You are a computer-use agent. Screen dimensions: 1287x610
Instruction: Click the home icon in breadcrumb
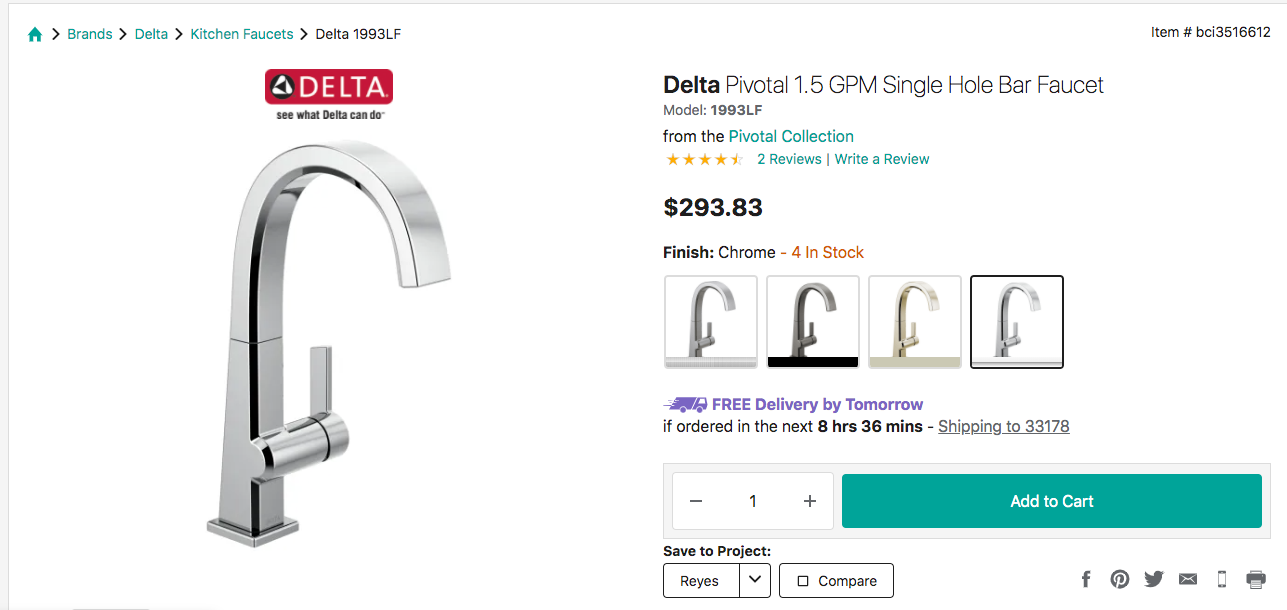click(35, 34)
